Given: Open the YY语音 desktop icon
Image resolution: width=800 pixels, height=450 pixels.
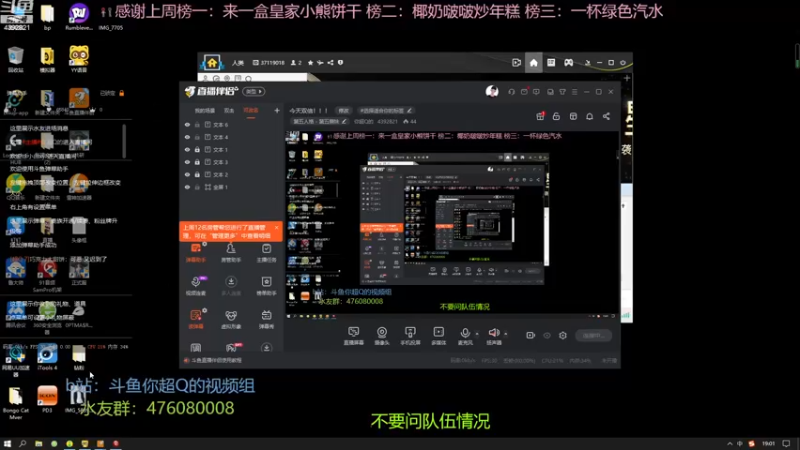Looking at the screenshot, I should point(79,59).
